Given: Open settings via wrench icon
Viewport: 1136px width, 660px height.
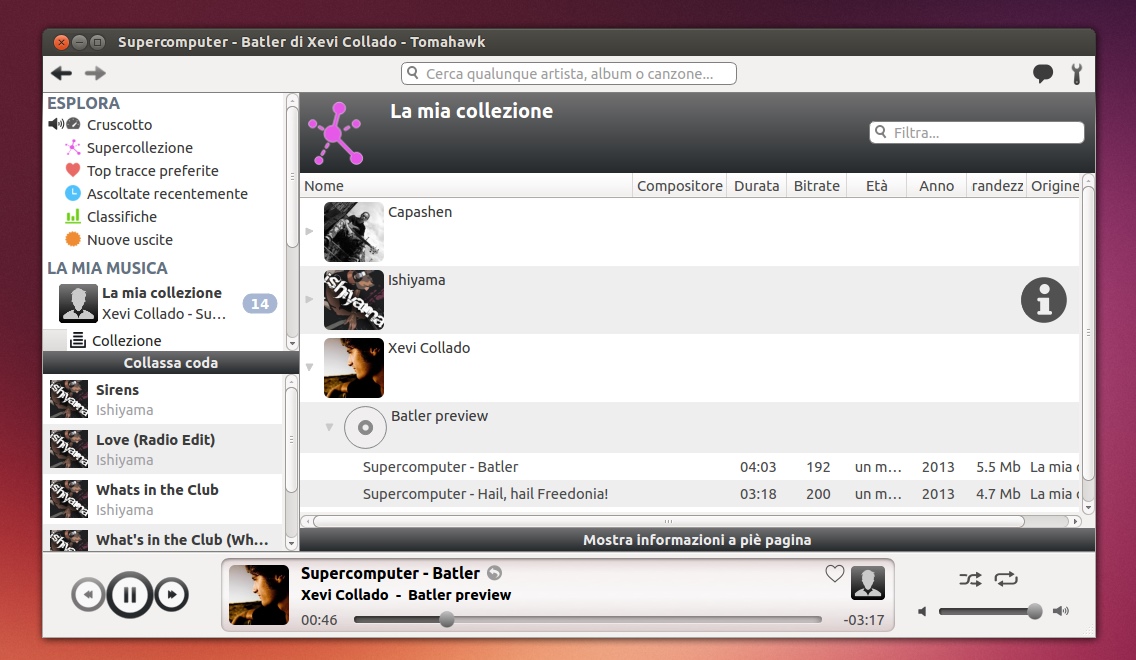Looking at the screenshot, I should tap(1077, 73).
